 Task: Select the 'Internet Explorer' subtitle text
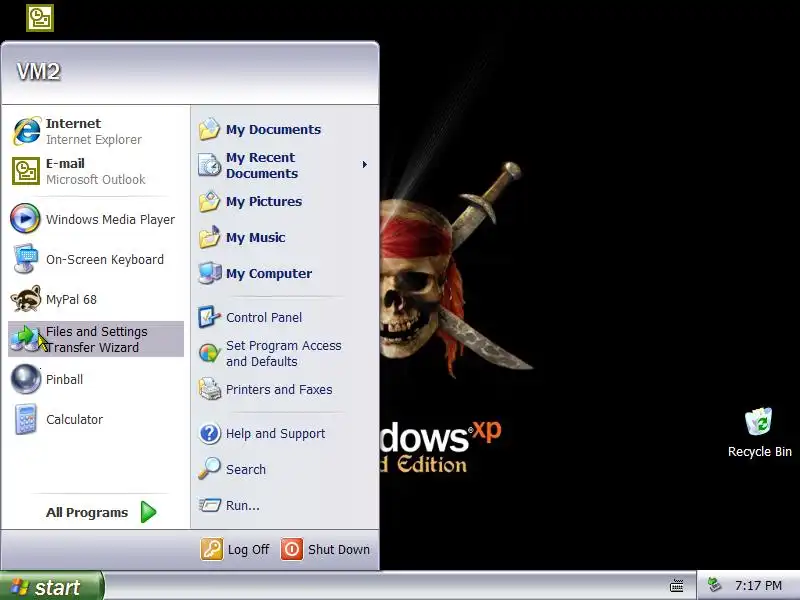click(x=94, y=140)
